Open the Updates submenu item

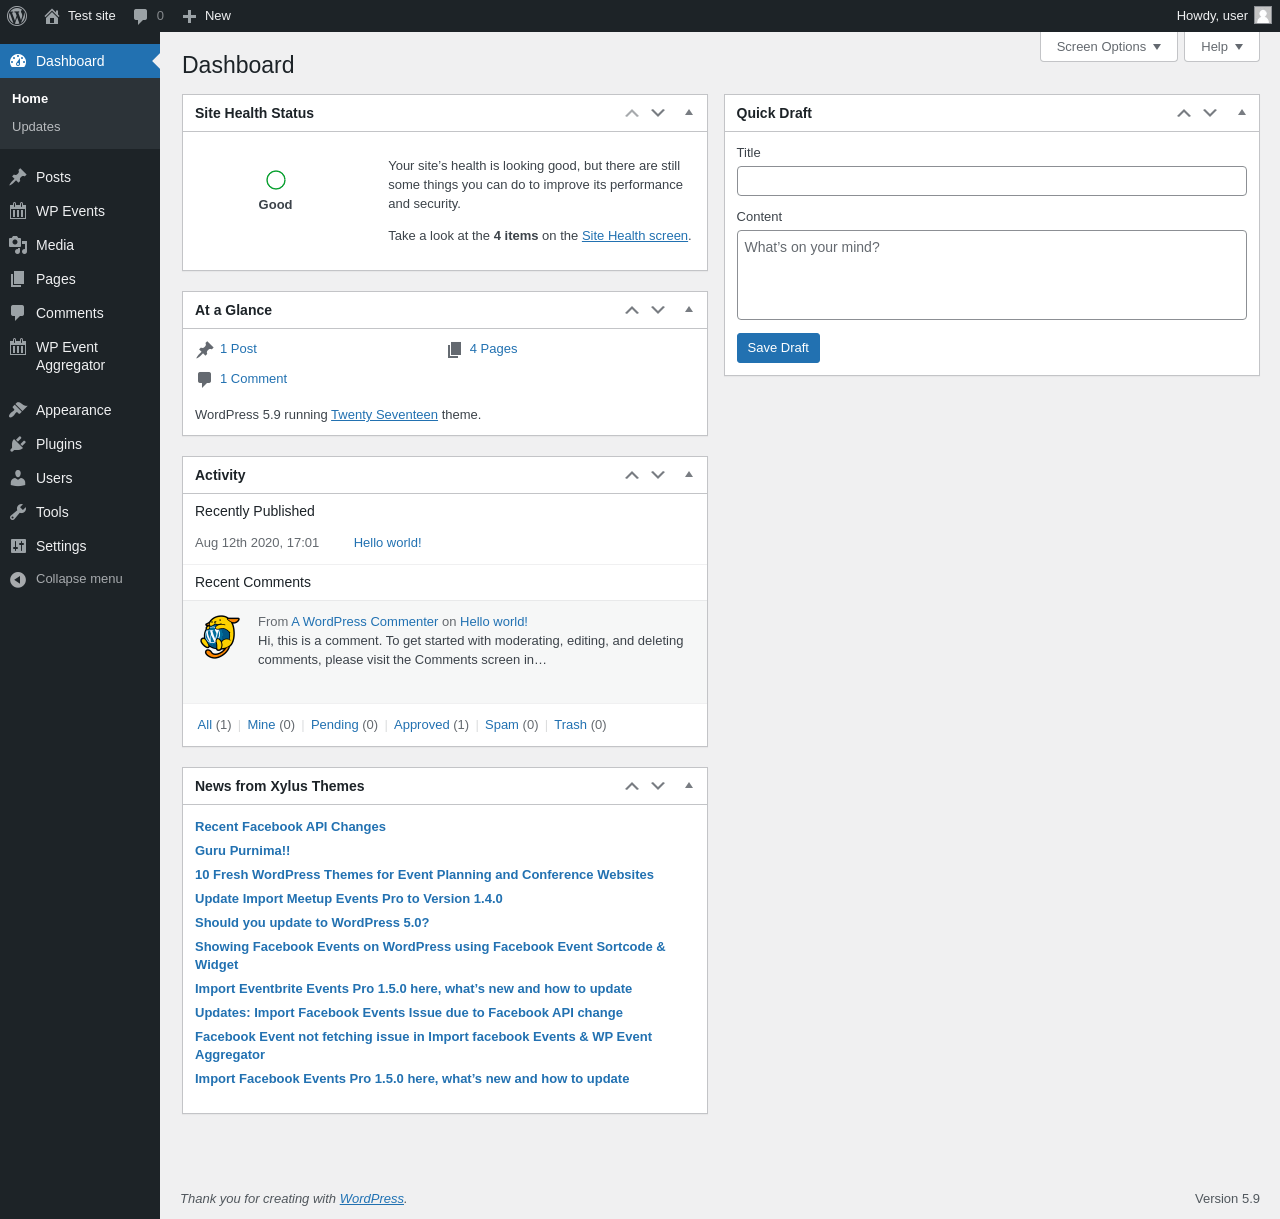point(36,127)
